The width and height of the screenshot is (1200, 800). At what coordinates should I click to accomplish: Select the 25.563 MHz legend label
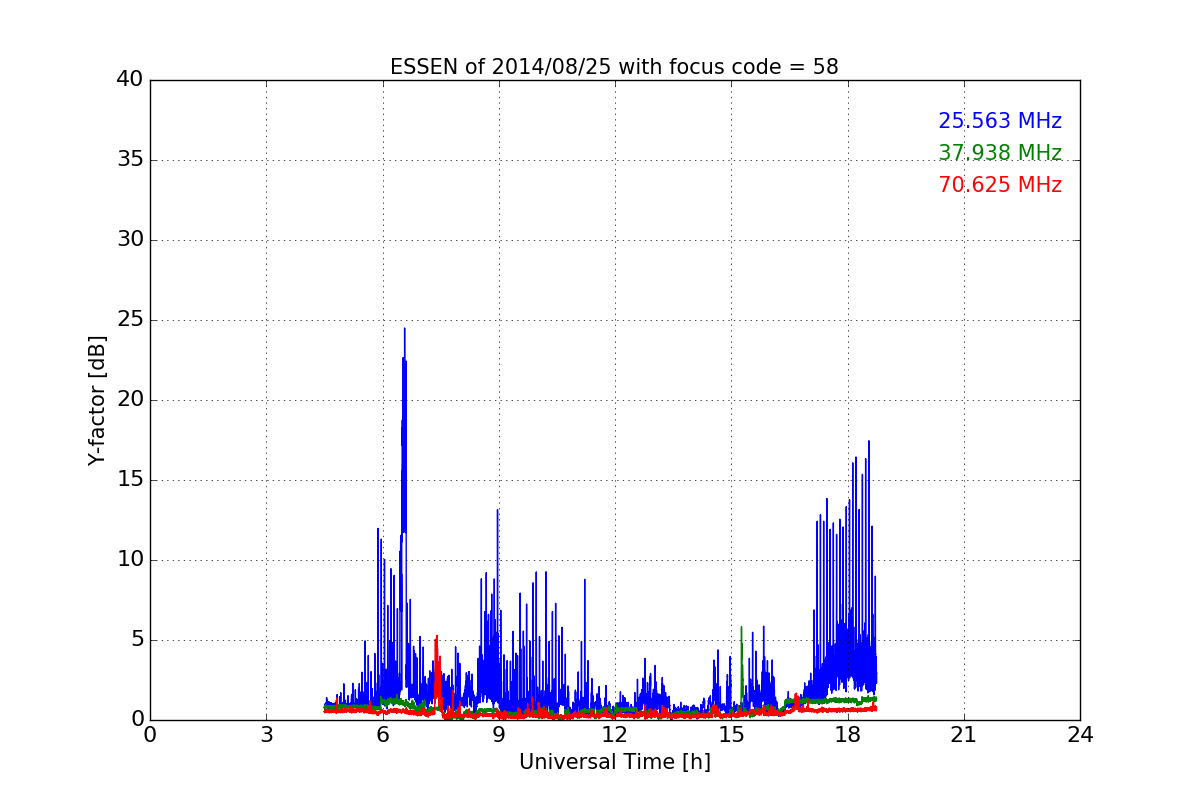point(1000,121)
